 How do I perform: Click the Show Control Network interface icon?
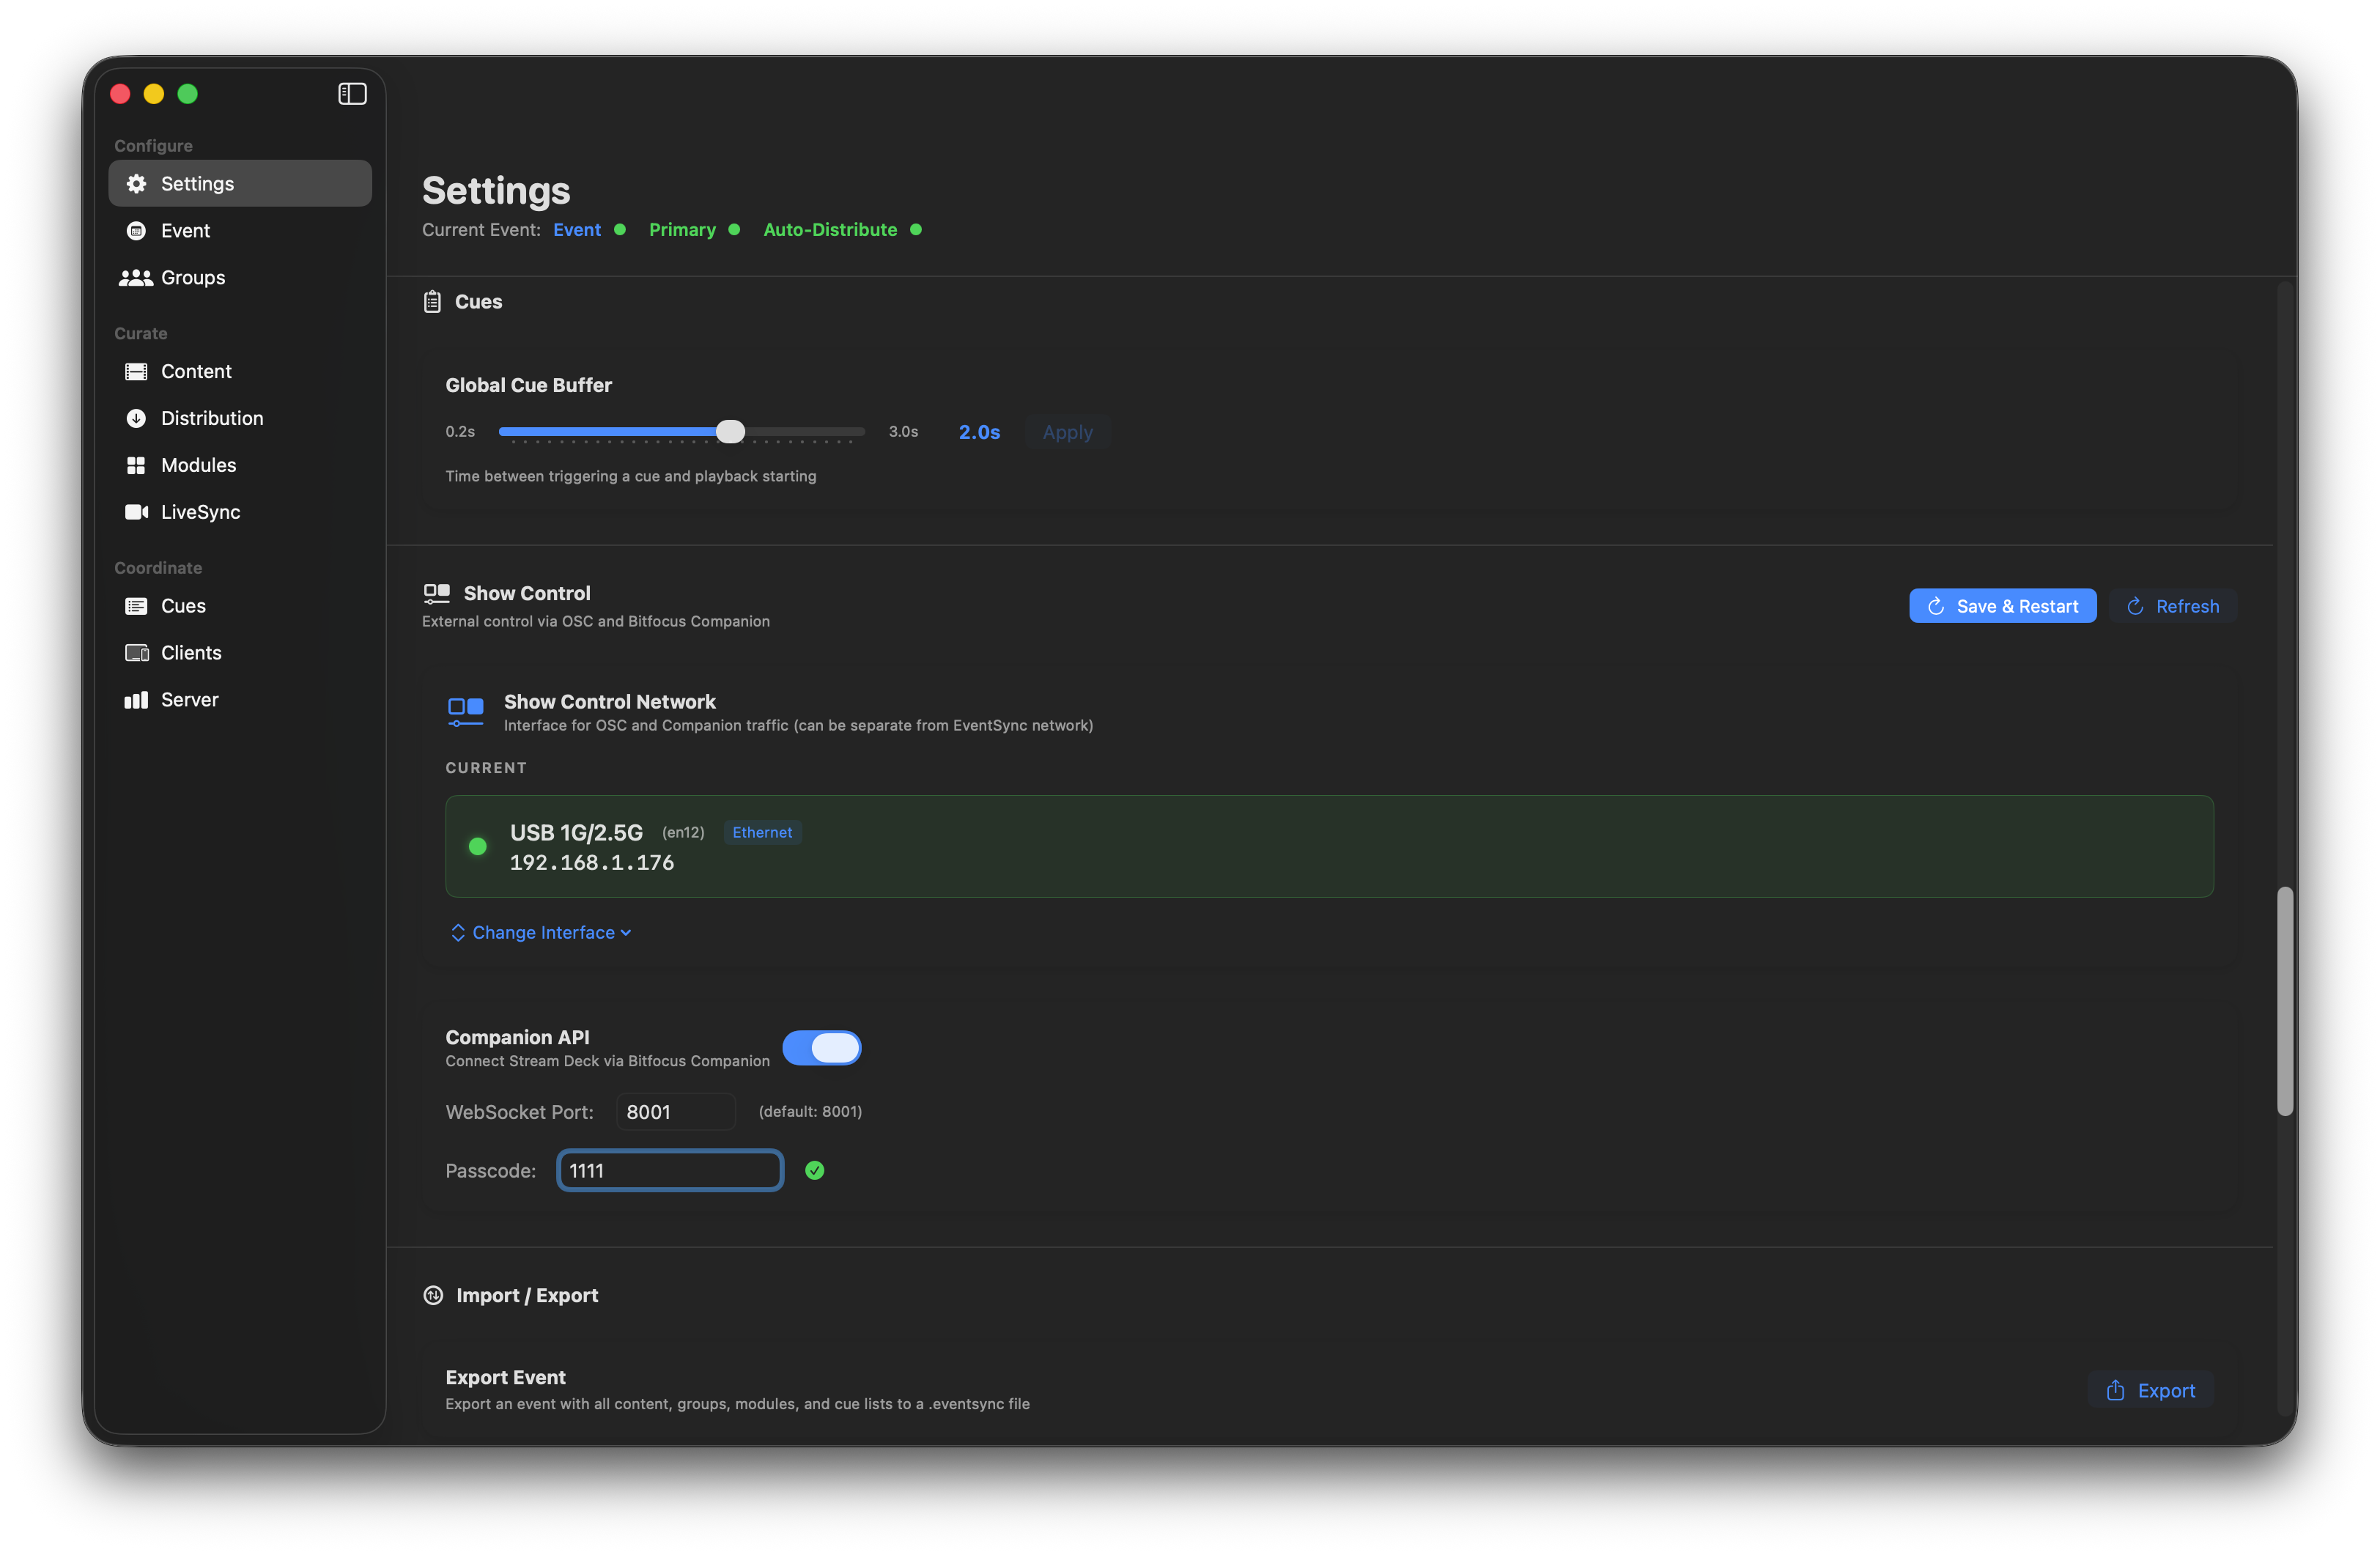point(466,712)
